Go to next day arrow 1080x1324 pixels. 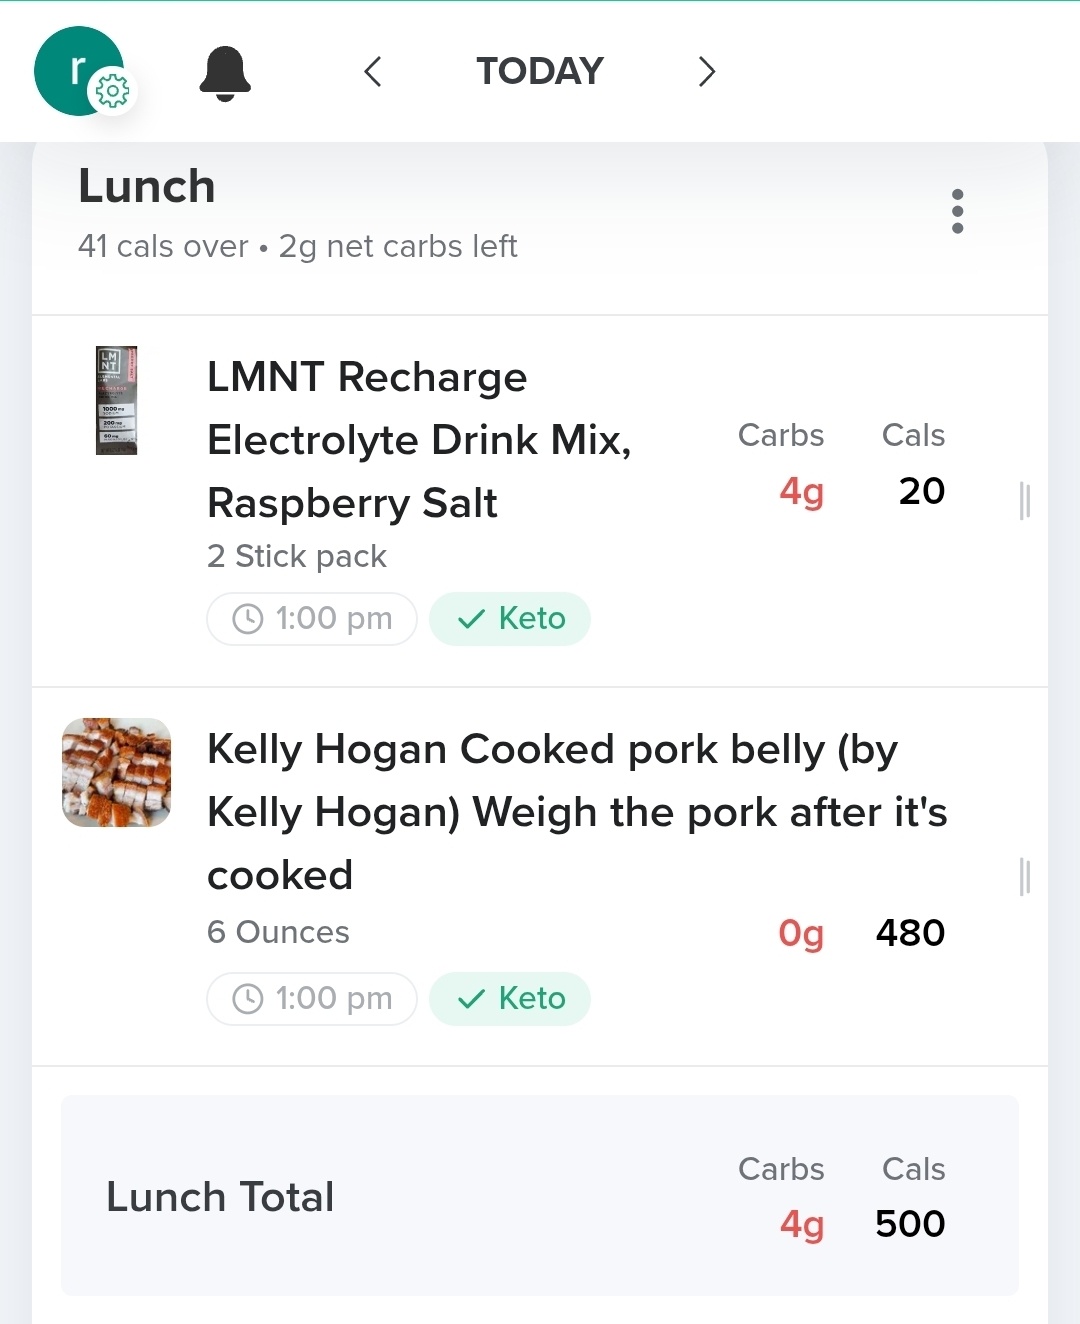coord(706,72)
